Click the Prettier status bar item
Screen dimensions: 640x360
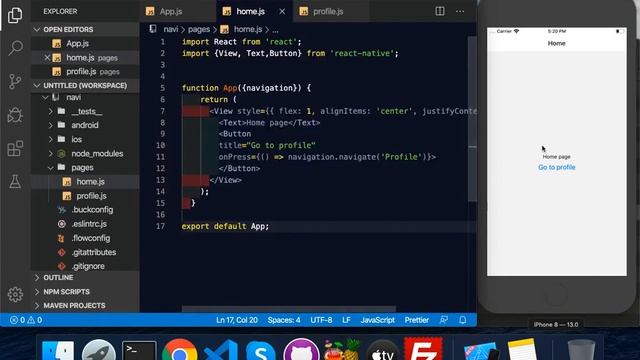(416, 320)
